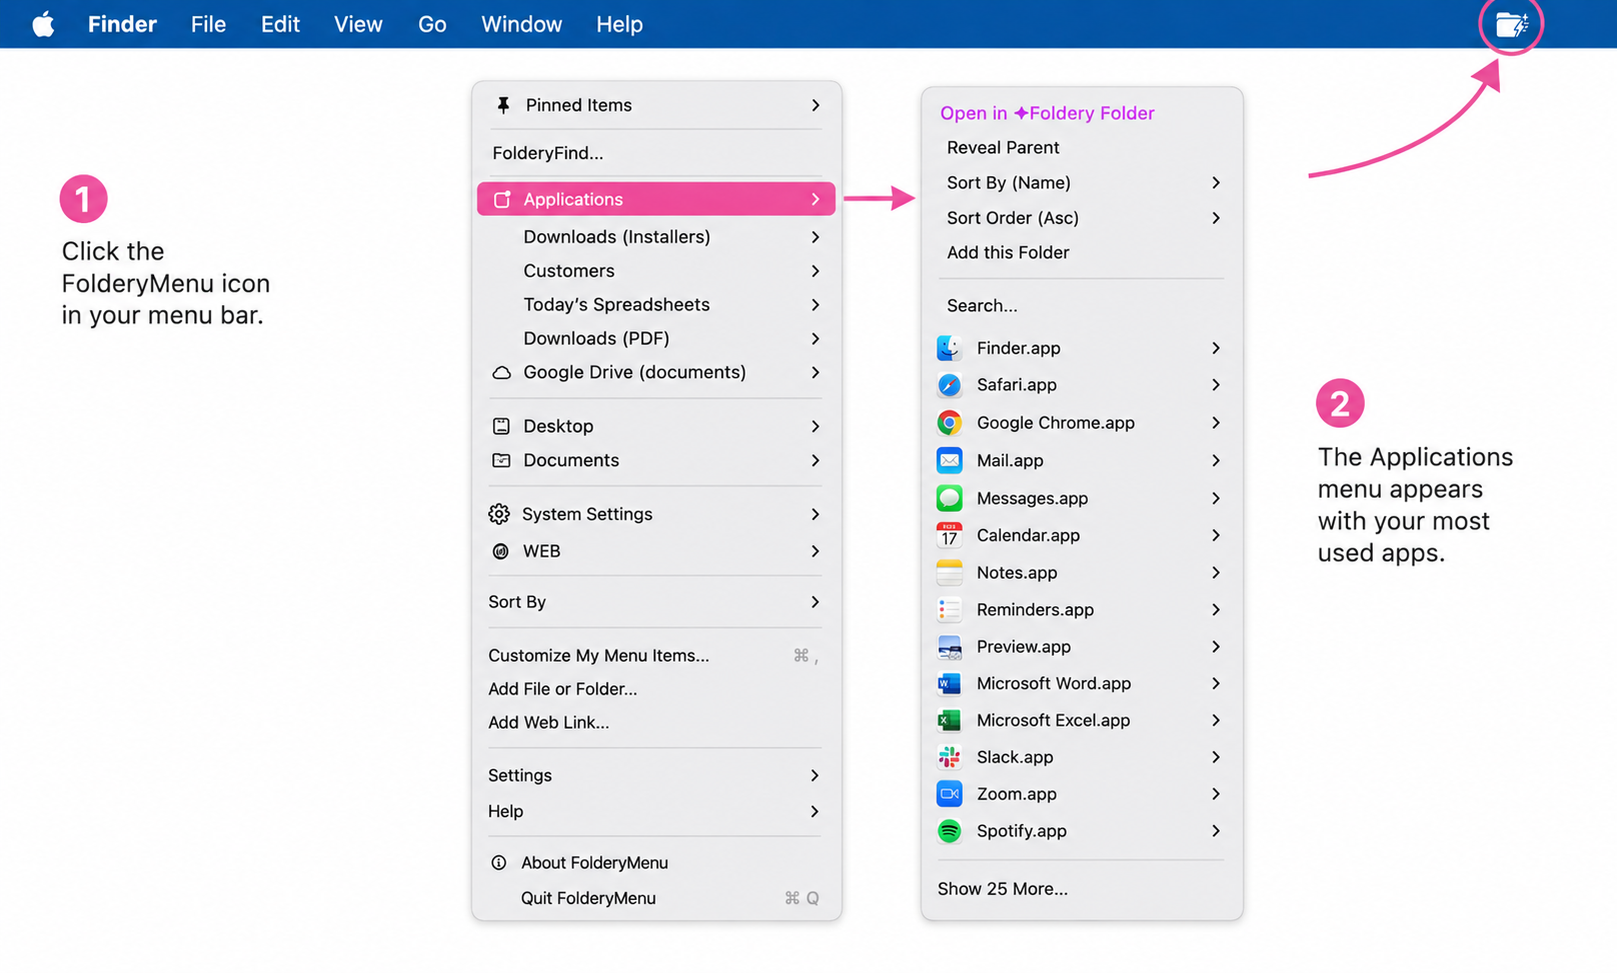Screen dimensions: 1617x973
Task: Expand chevron next to Microsoft Word.app
Action: tap(1215, 684)
